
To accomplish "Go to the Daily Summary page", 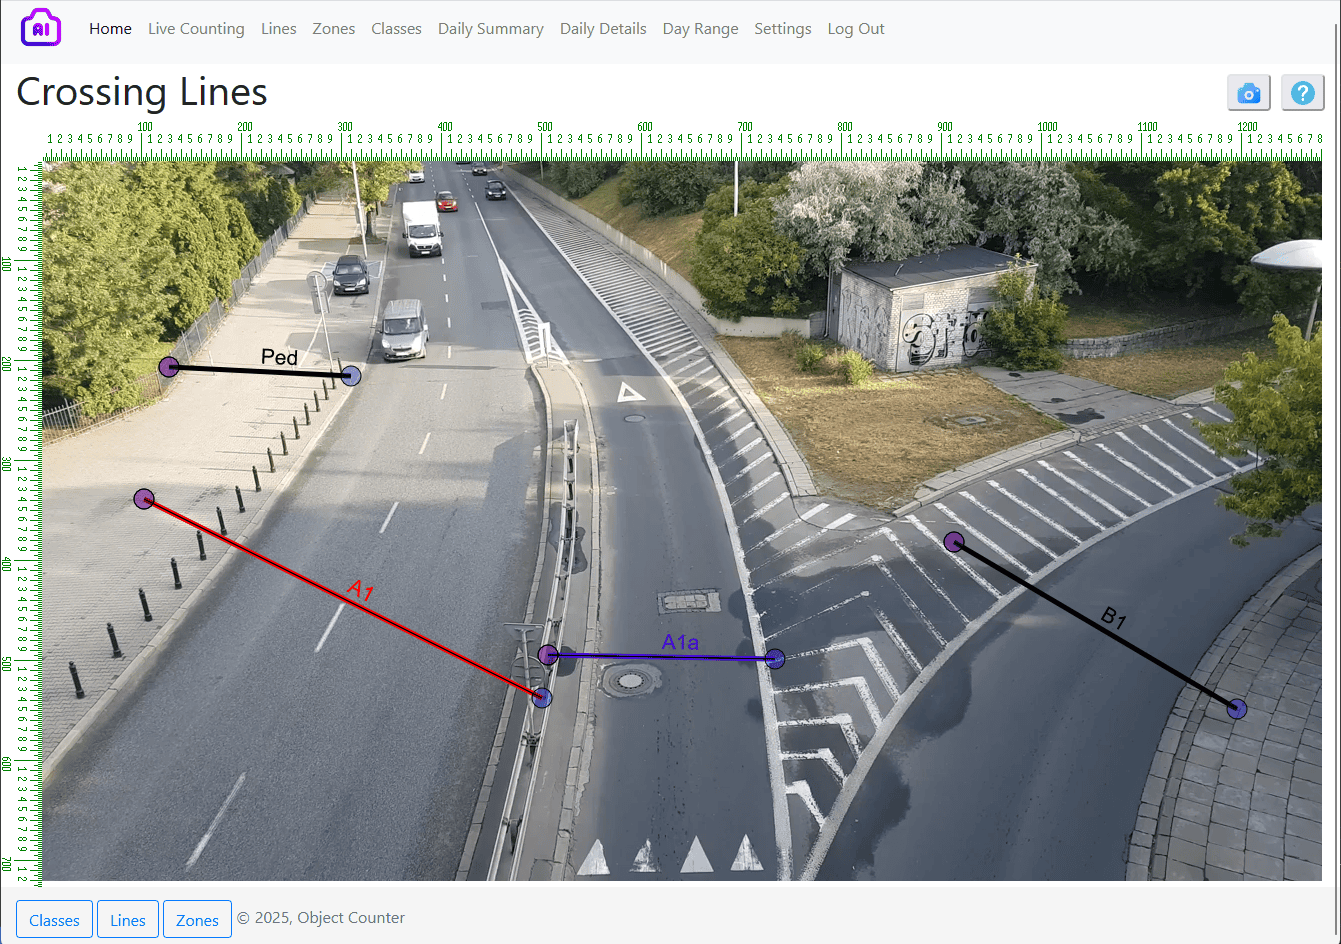I will 490,29.
